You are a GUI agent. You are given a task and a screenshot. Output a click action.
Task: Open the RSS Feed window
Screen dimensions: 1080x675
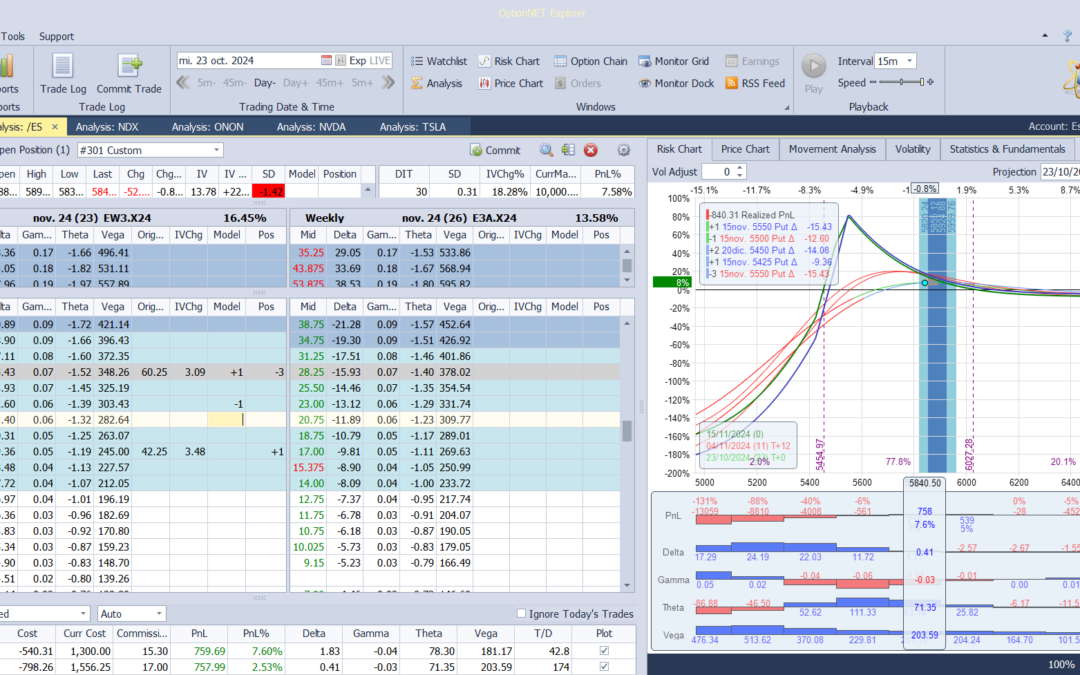tap(755, 84)
